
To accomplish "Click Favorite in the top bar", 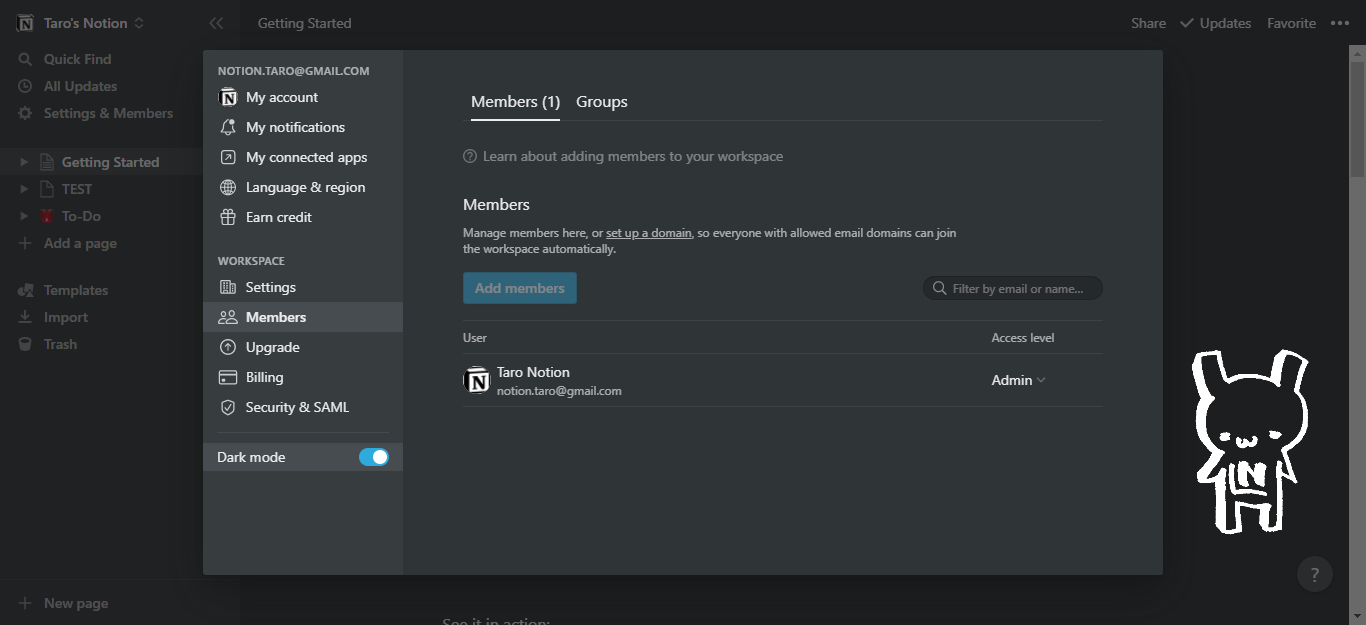I will [x=1291, y=23].
